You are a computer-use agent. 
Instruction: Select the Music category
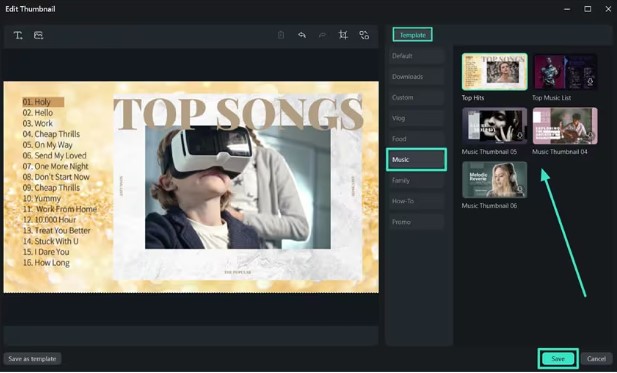(x=416, y=159)
